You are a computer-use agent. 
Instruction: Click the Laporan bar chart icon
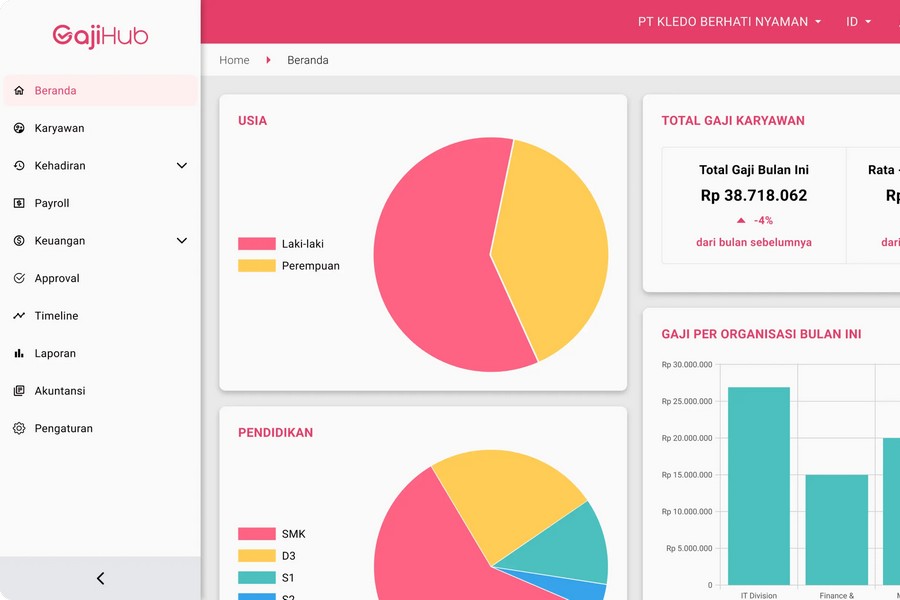[19, 353]
